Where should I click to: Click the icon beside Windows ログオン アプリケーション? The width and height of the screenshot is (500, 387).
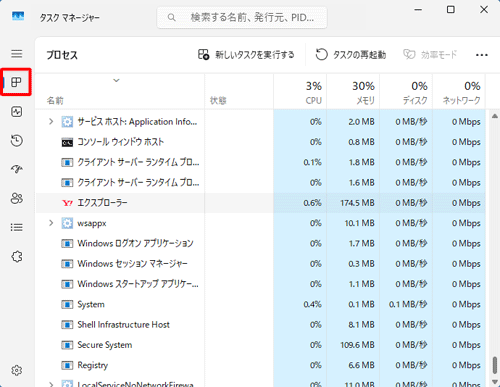67,244
